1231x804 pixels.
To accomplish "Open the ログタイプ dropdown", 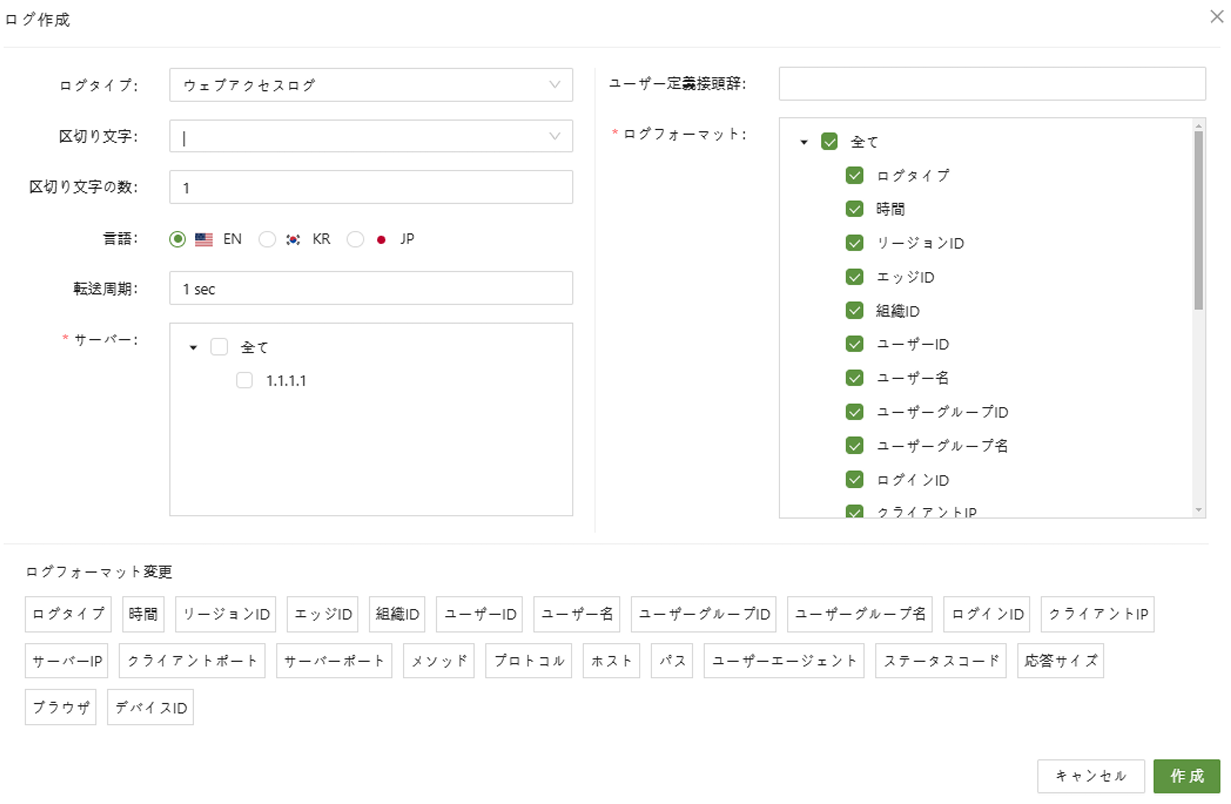I will point(370,85).
